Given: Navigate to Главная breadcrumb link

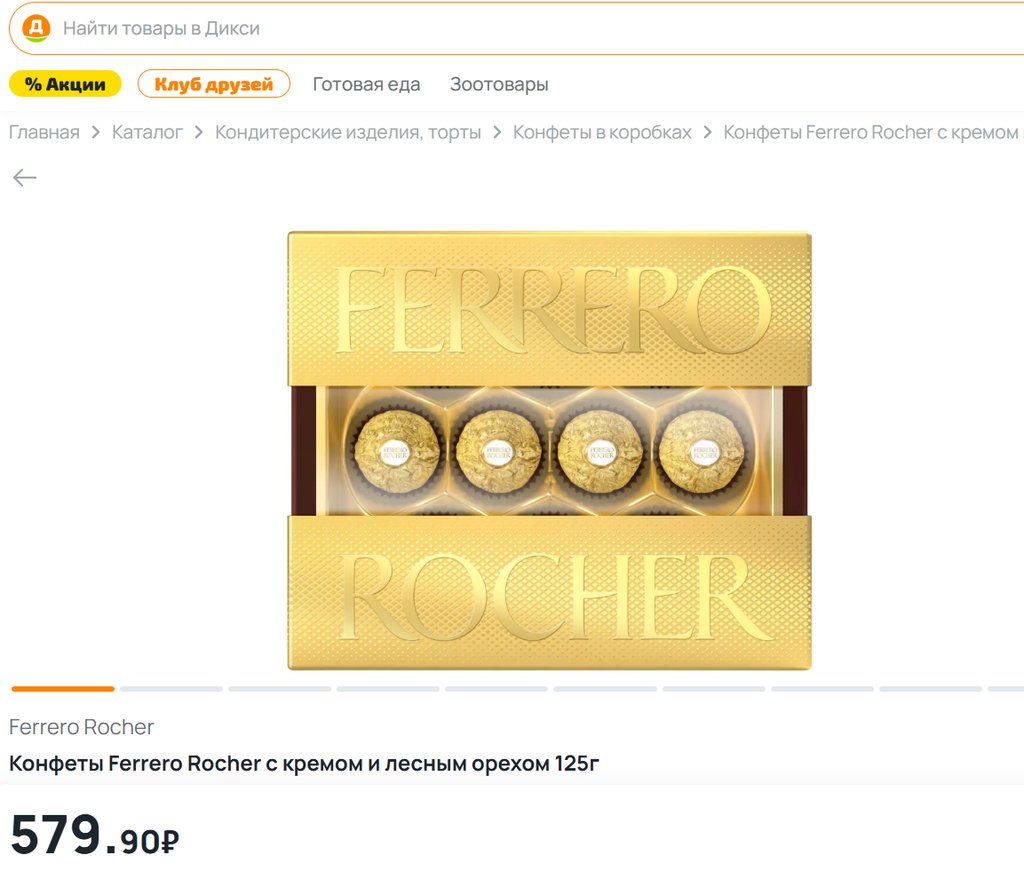Looking at the screenshot, I should (x=44, y=133).
